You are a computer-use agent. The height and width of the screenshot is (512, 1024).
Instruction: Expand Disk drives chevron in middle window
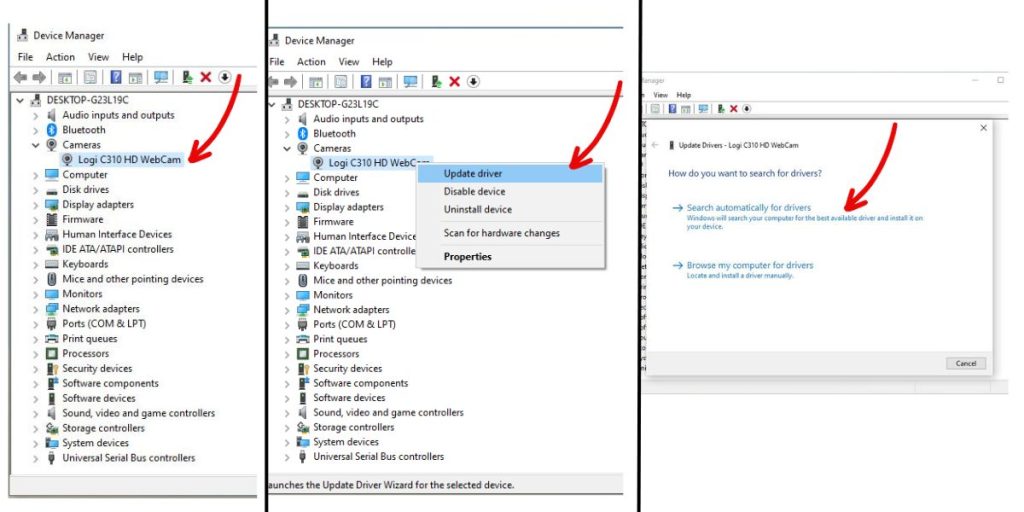coord(287,193)
